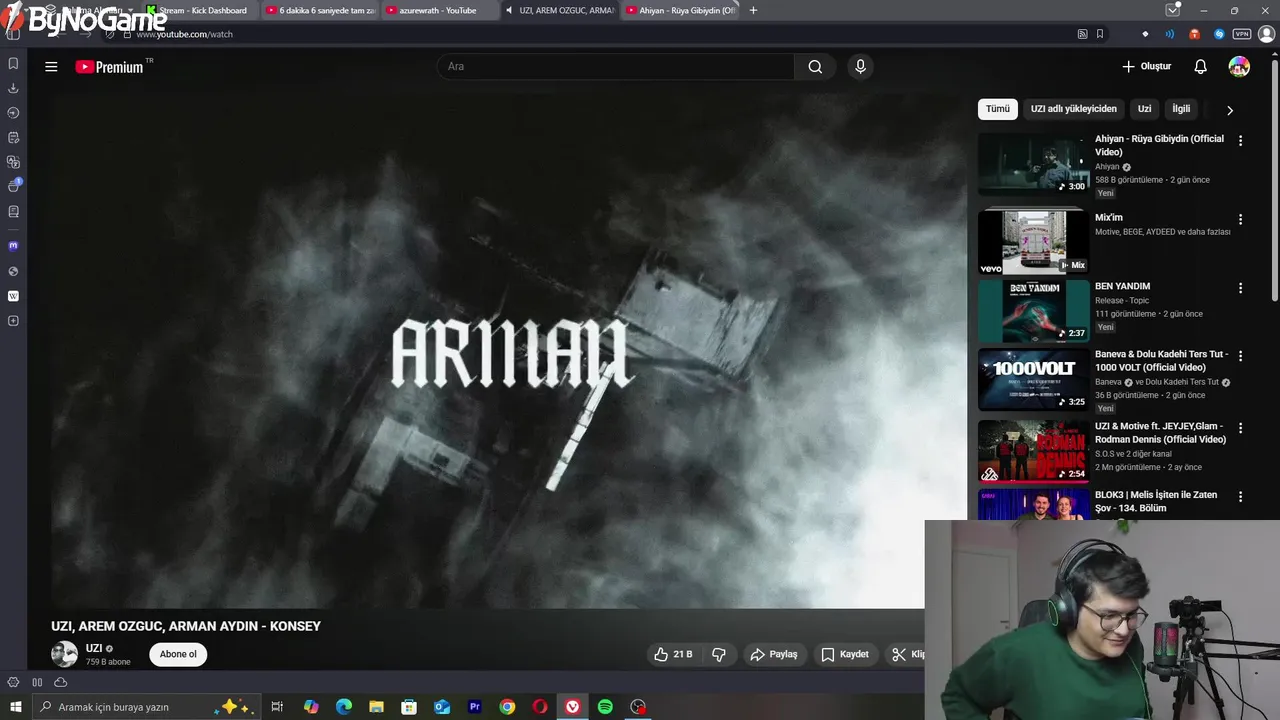The width and height of the screenshot is (1280, 720).
Task: Click the Abone ol subscribe button
Action: click(178, 654)
